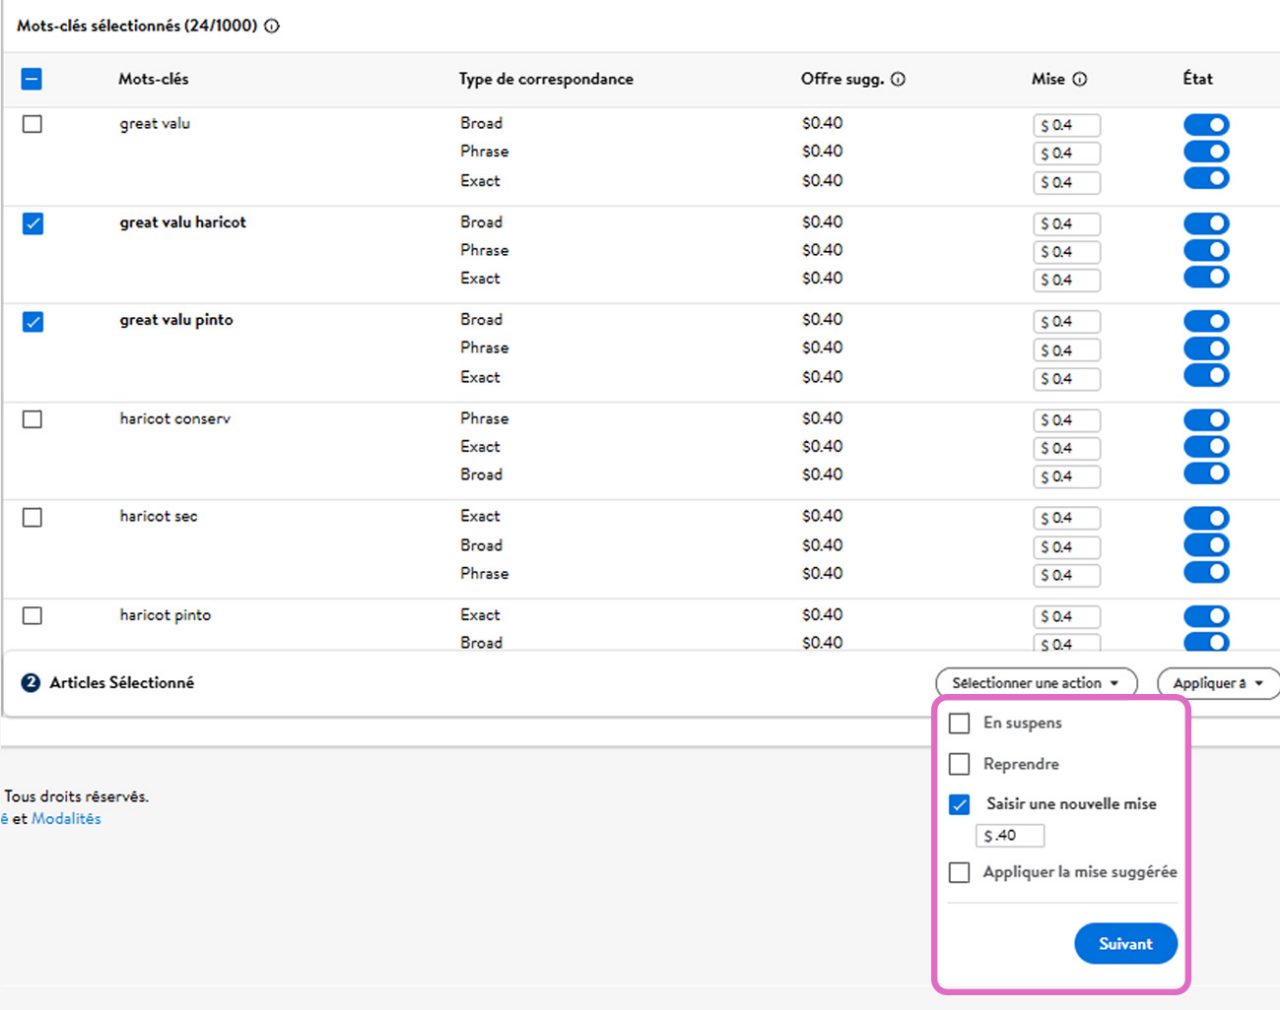The height and width of the screenshot is (1010, 1280).
Task: Select the Reprendre option
Action: (x=959, y=764)
